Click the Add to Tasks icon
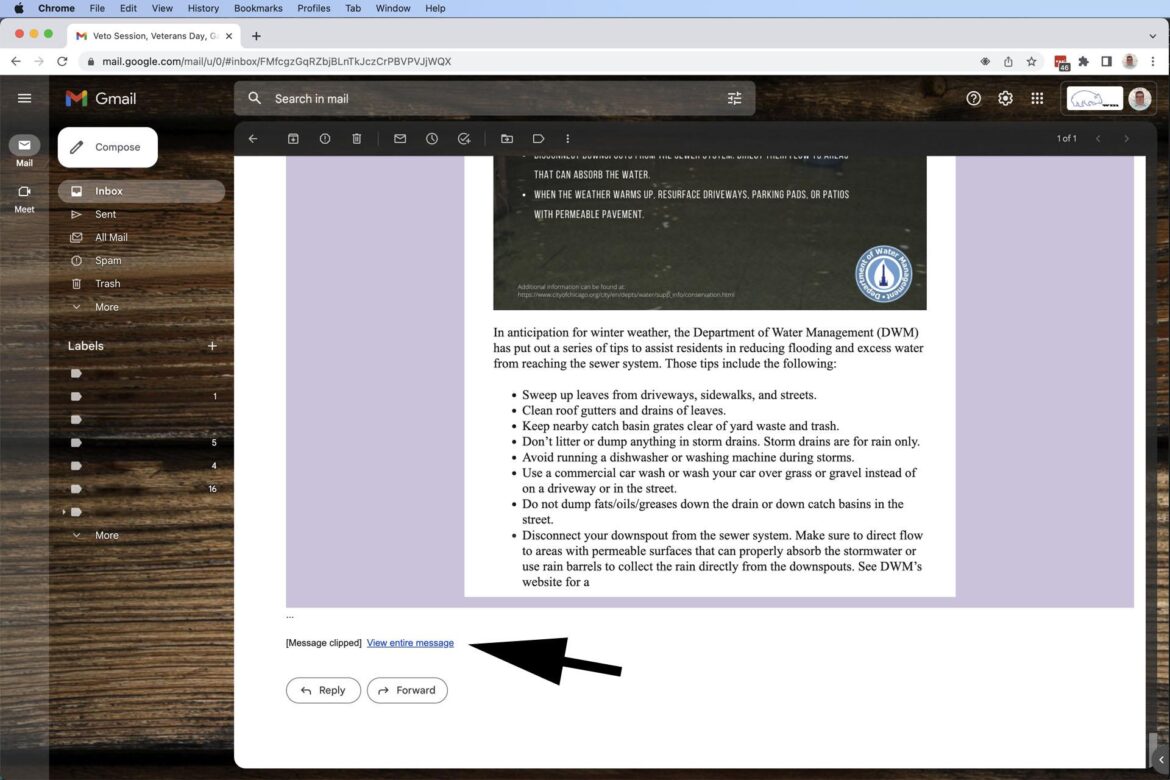This screenshot has height=780, width=1170. [464, 139]
